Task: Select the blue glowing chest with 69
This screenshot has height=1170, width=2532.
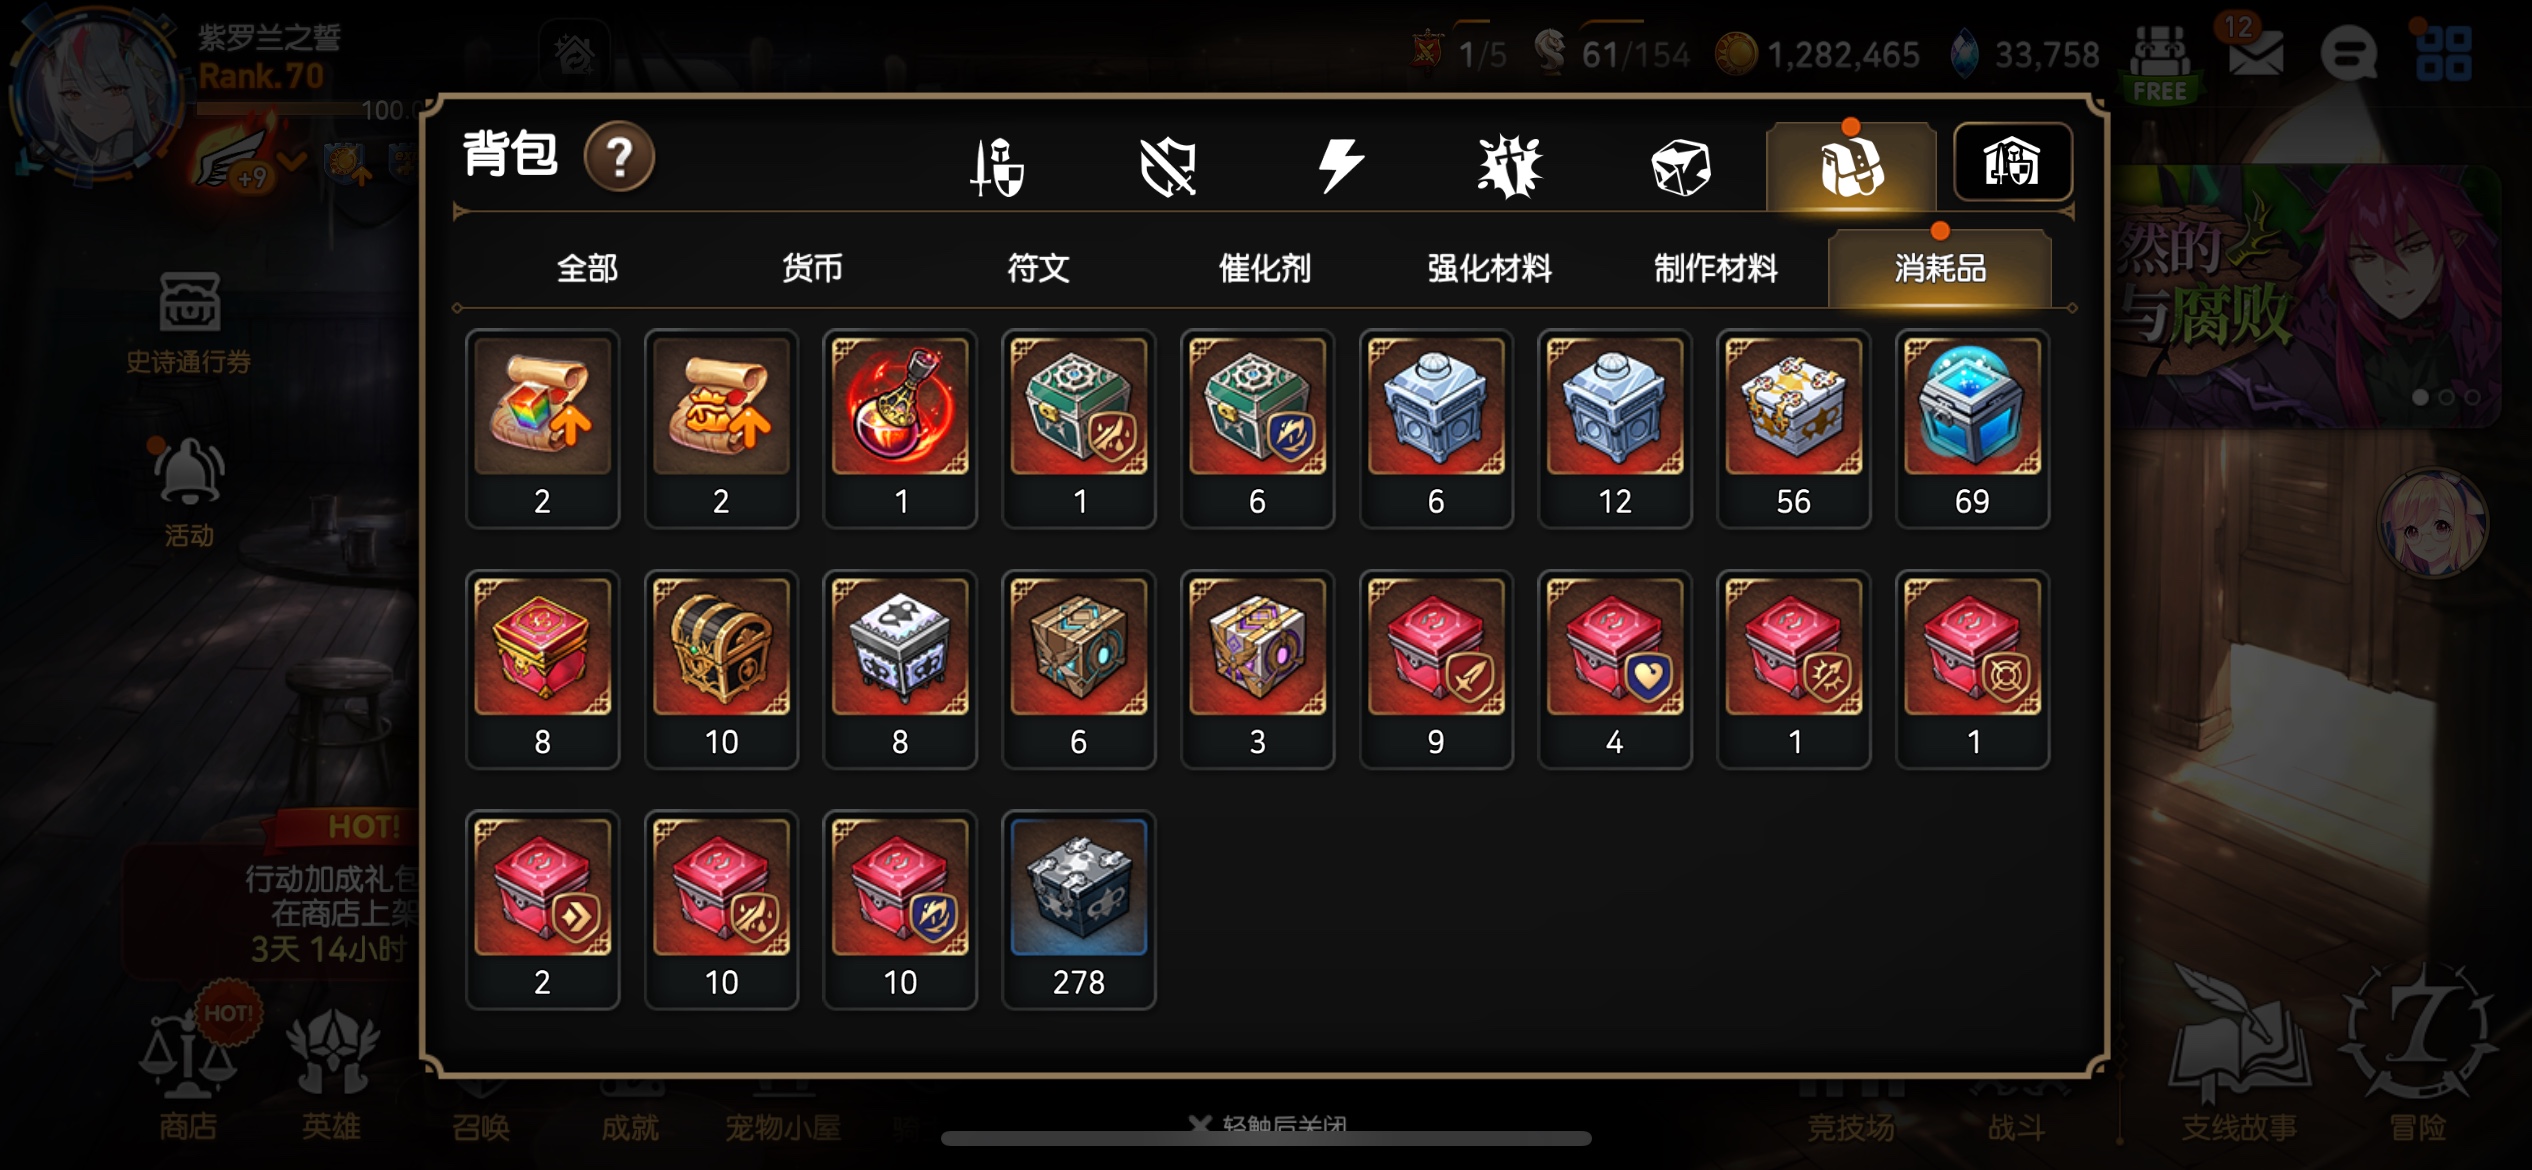Action: [1972, 428]
